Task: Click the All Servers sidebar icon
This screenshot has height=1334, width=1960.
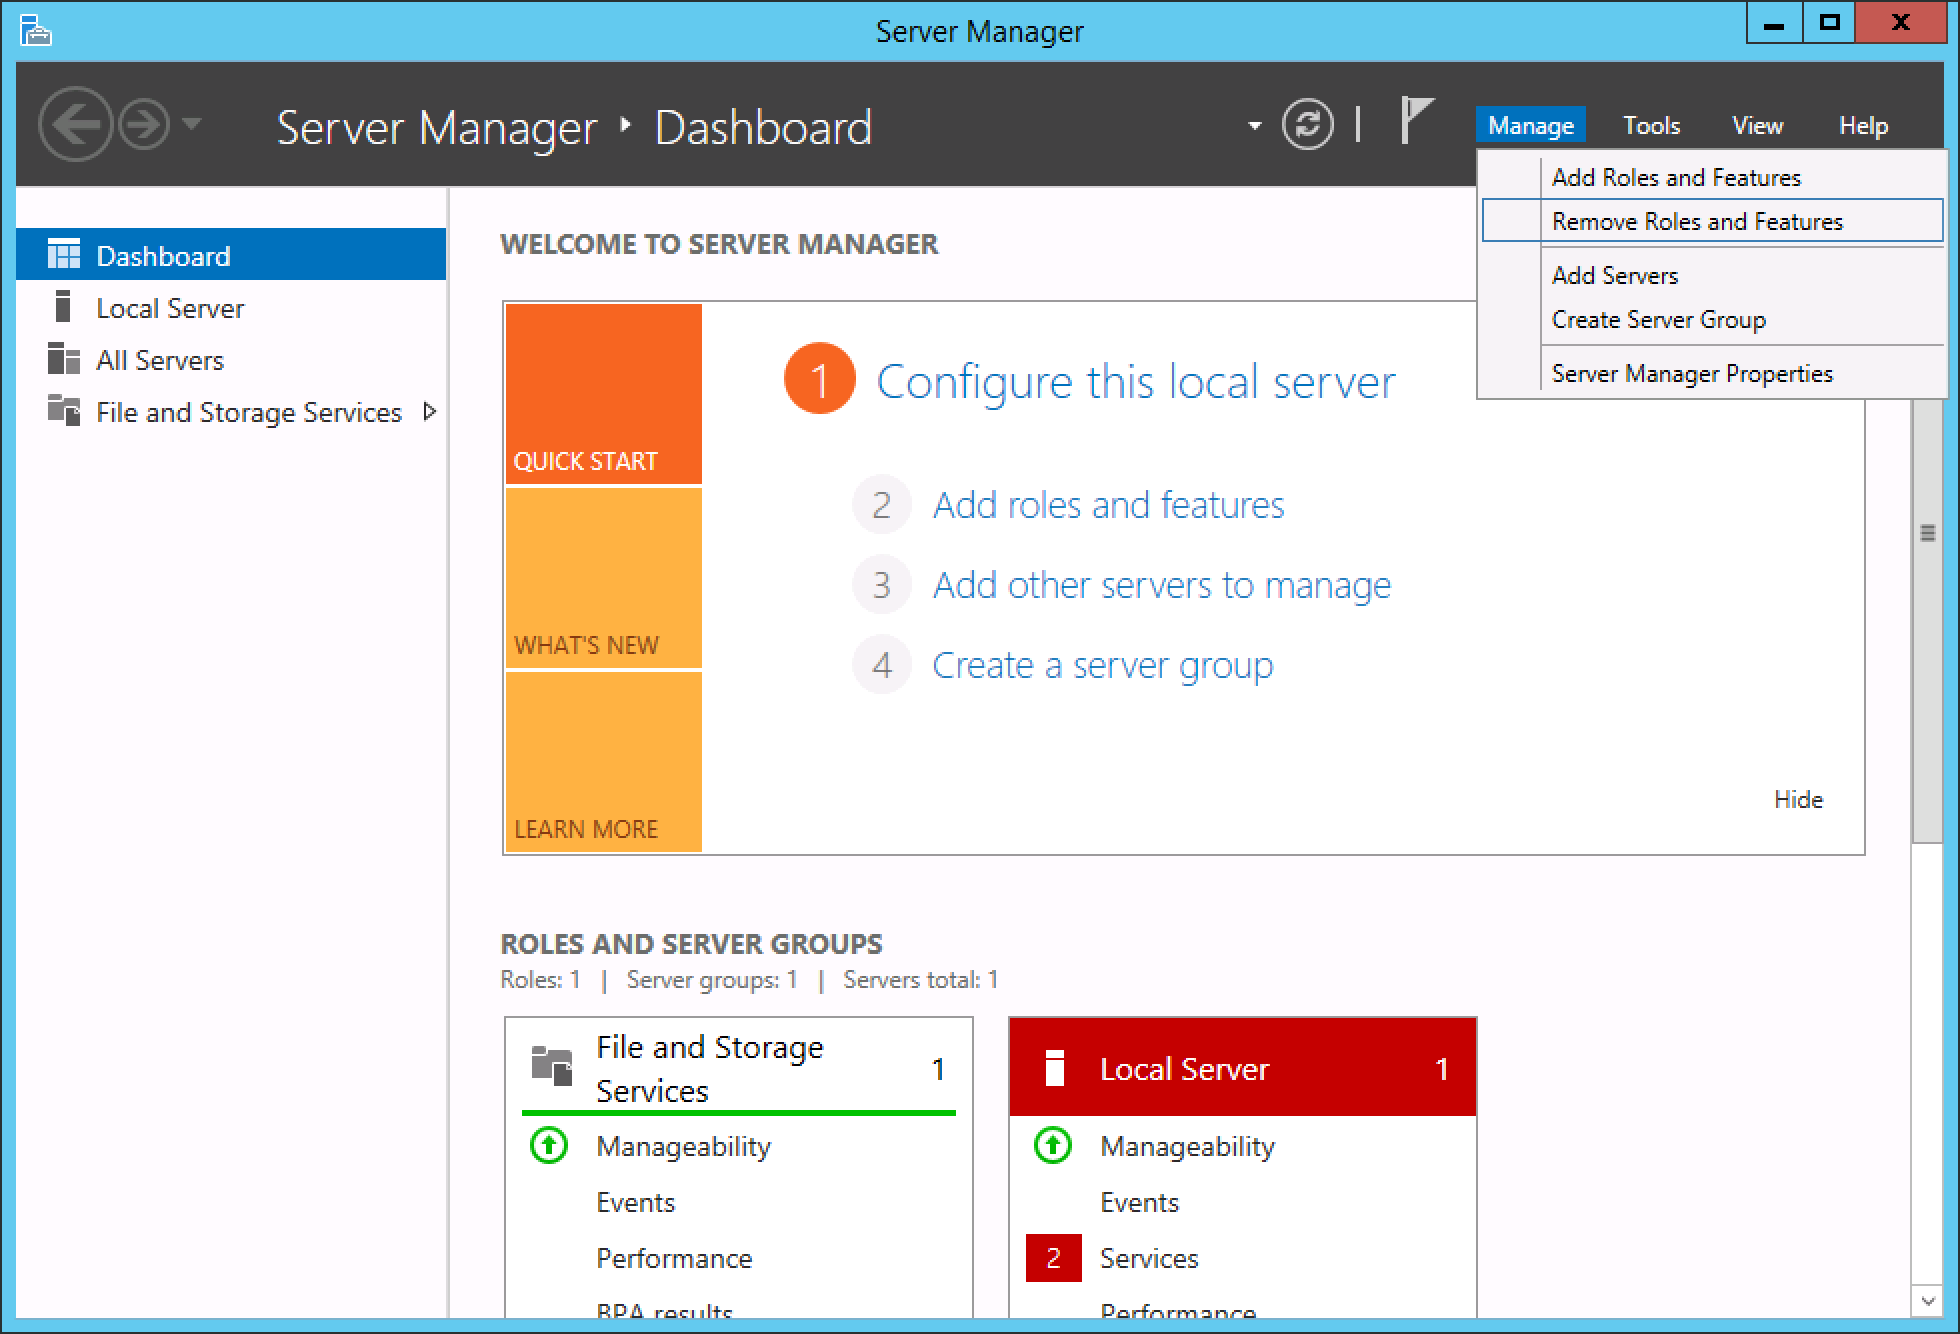Action: 63,359
